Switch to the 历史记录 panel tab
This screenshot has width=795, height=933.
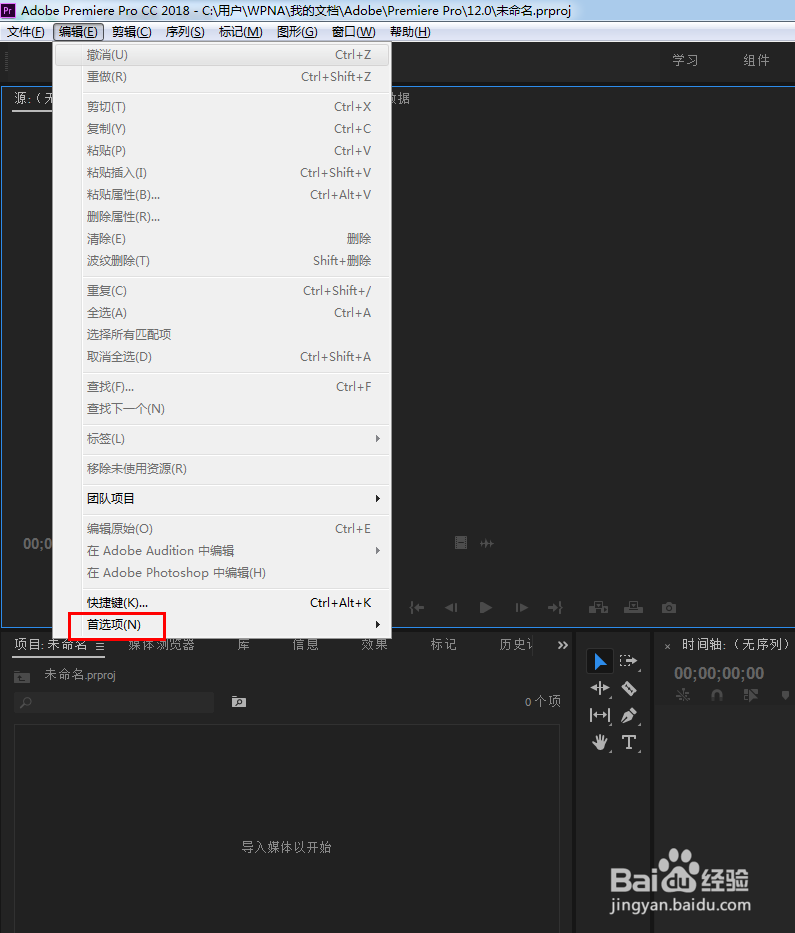[x=516, y=645]
